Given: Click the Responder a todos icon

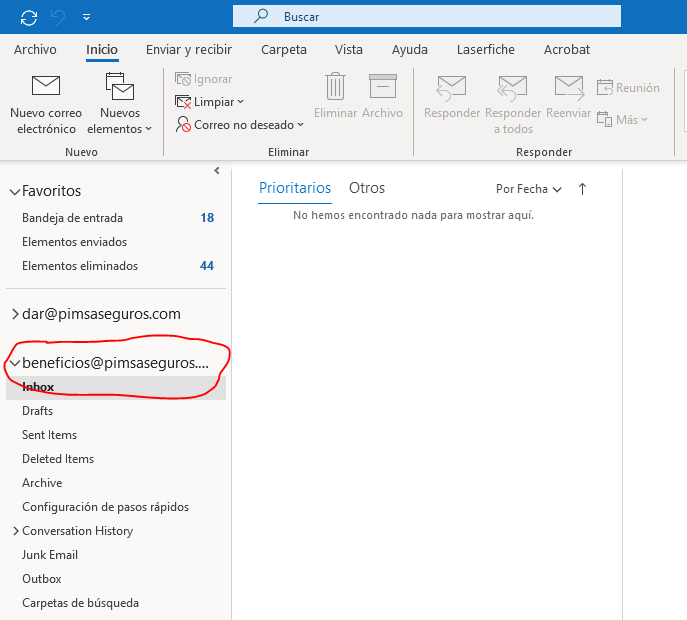Looking at the screenshot, I should (x=512, y=88).
